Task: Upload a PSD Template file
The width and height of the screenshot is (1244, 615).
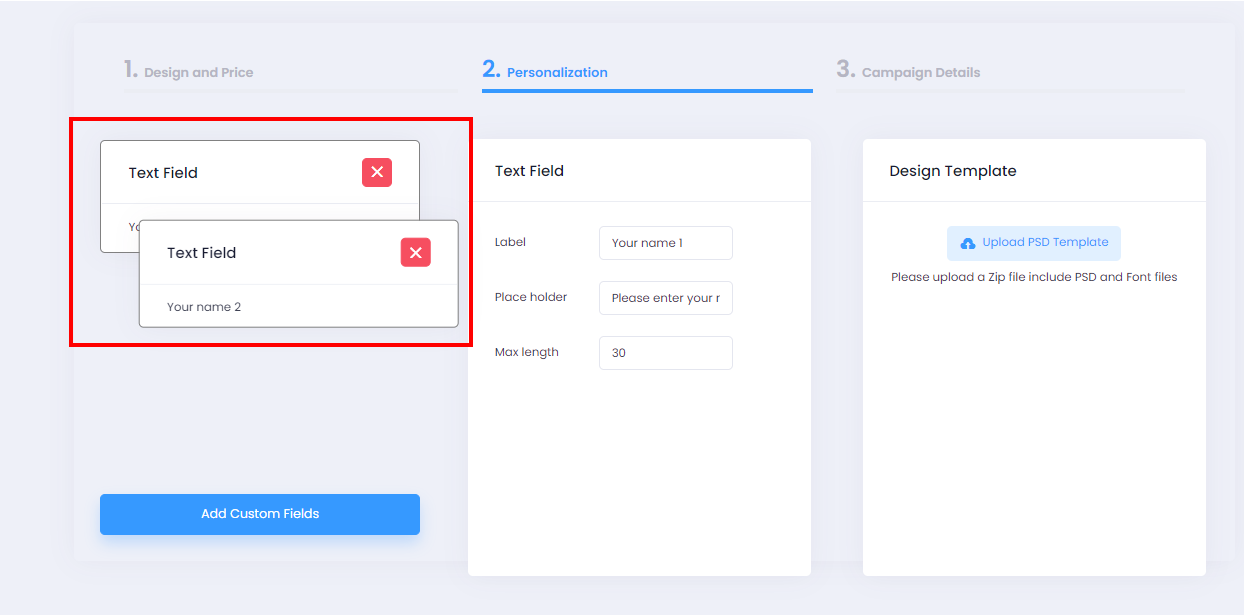Action: click(x=1034, y=243)
